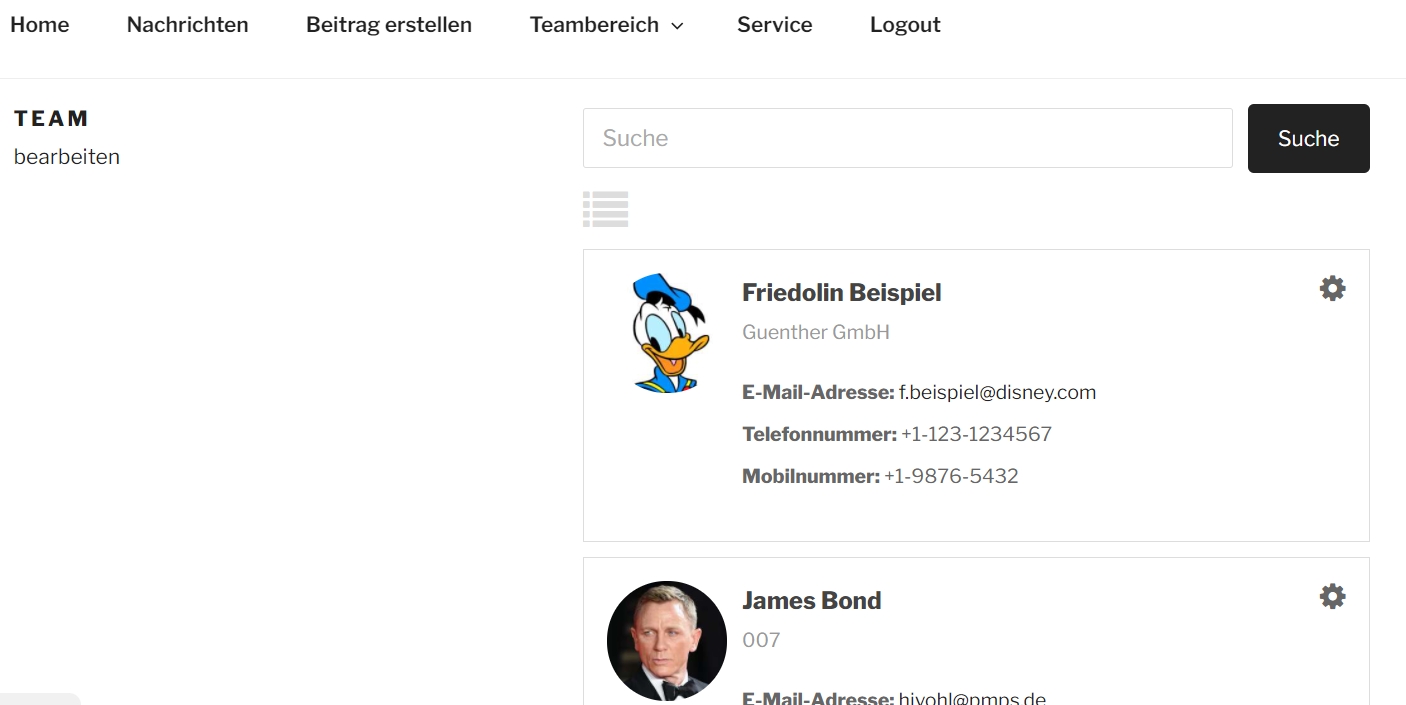Select Beitrag erstellen menu item
Image resolution: width=1406 pixels, height=705 pixels.
[x=389, y=25]
